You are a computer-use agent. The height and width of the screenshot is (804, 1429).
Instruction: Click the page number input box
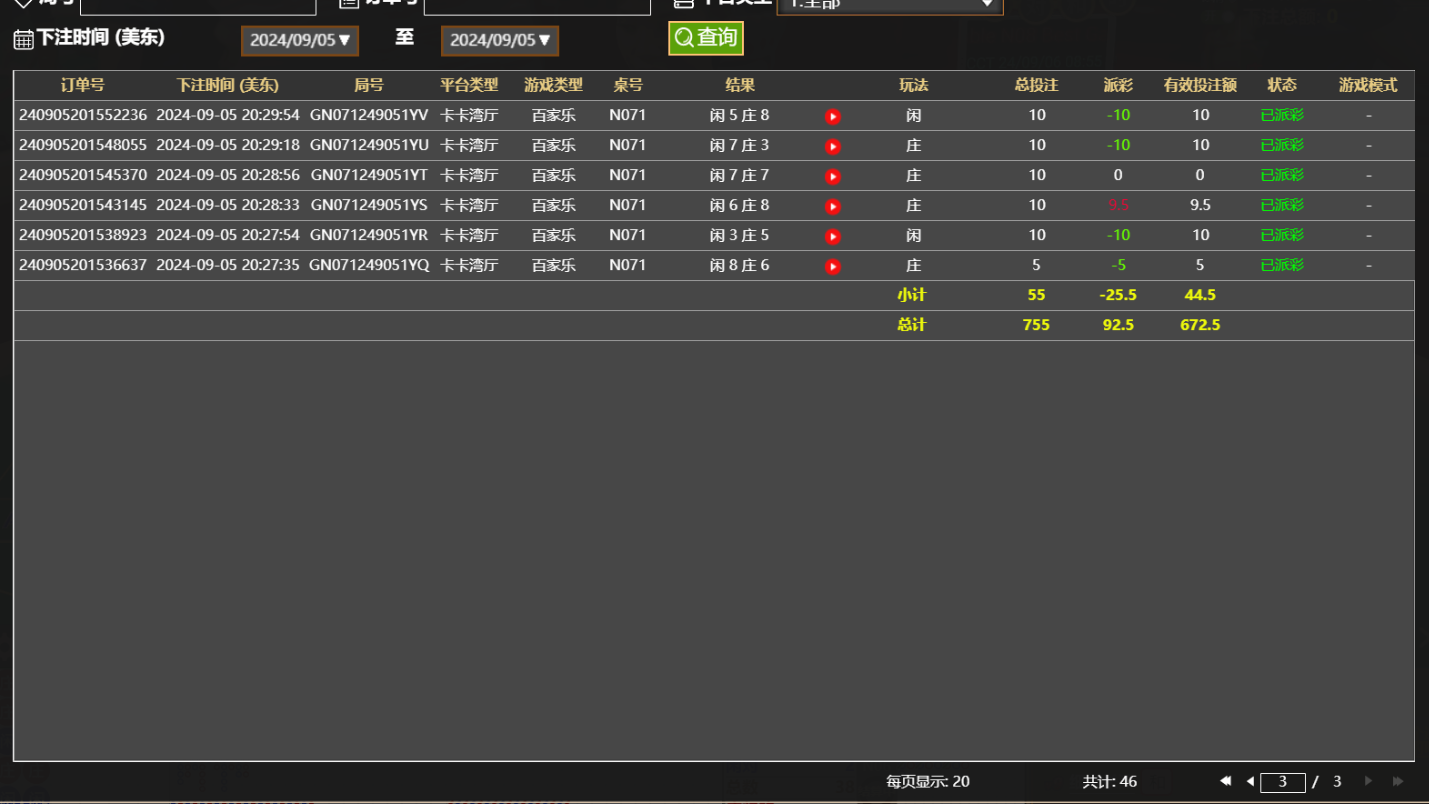pos(1282,782)
